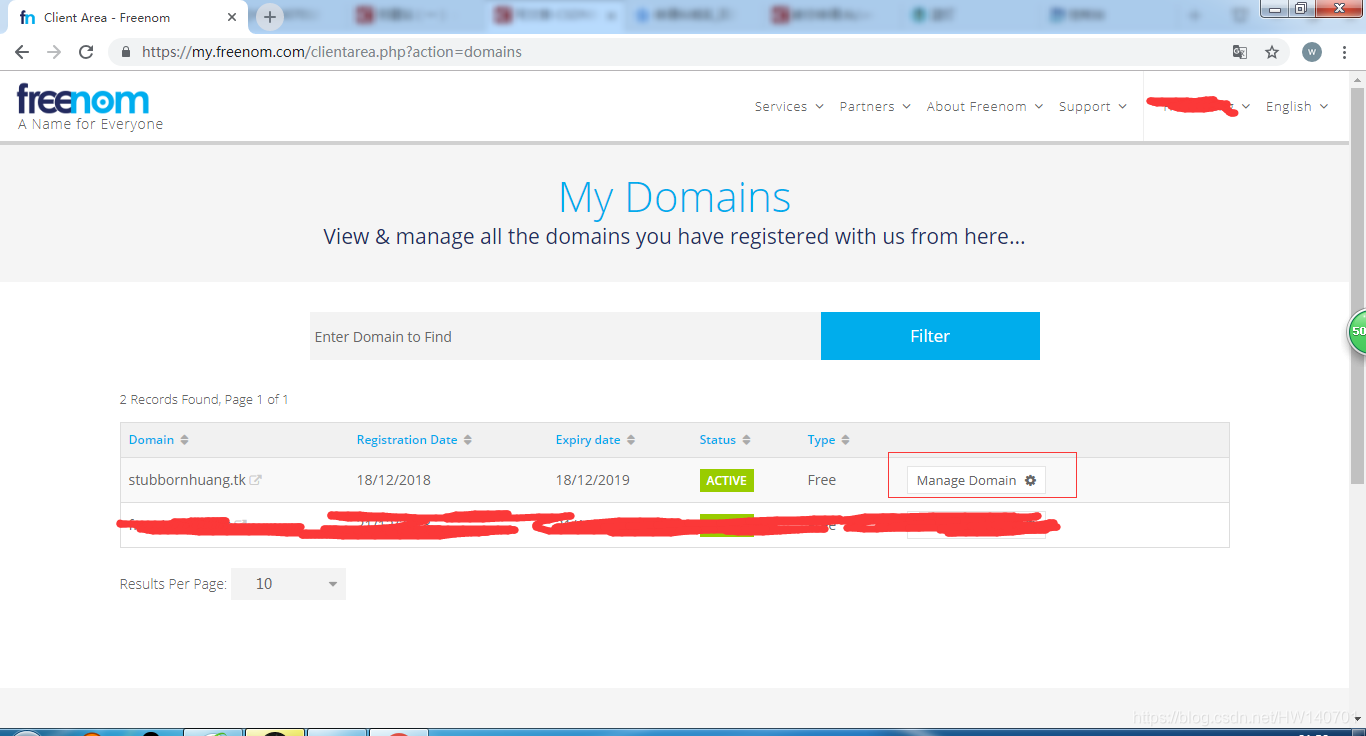This screenshot has width=1366, height=736.
Task: Click Expiry date column header
Action: point(588,440)
